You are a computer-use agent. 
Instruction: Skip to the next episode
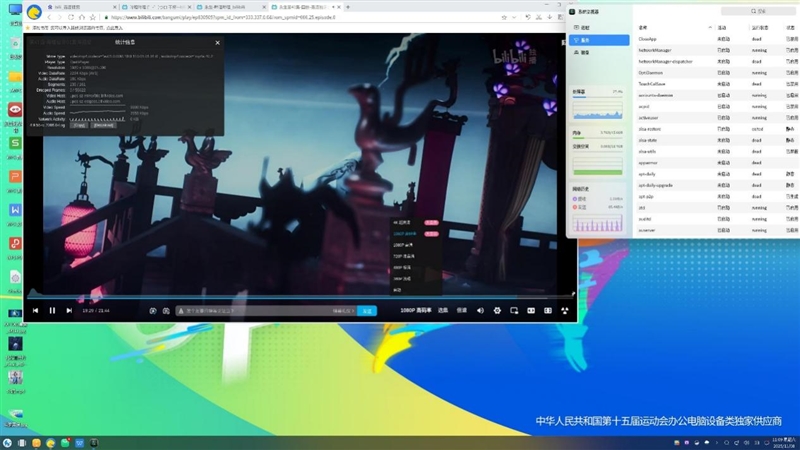click(69, 311)
